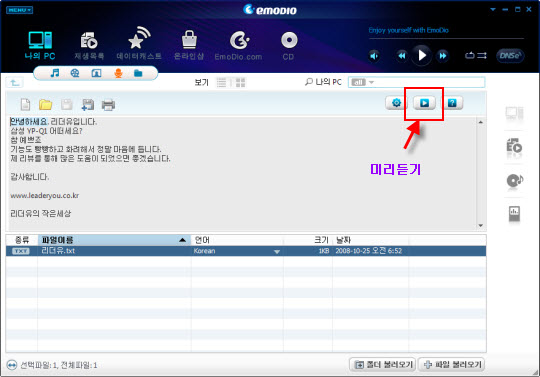This screenshot has height=377, width=540.
Task: Skip to next track
Action: coord(443,55)
